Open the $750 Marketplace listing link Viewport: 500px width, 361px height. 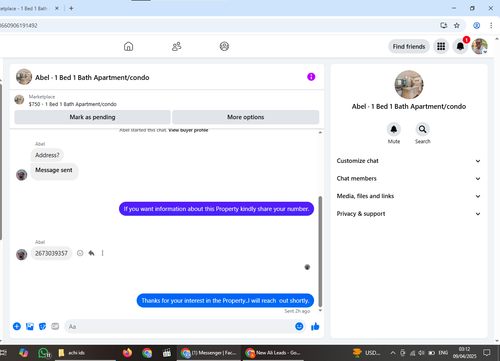coord(73,104)
